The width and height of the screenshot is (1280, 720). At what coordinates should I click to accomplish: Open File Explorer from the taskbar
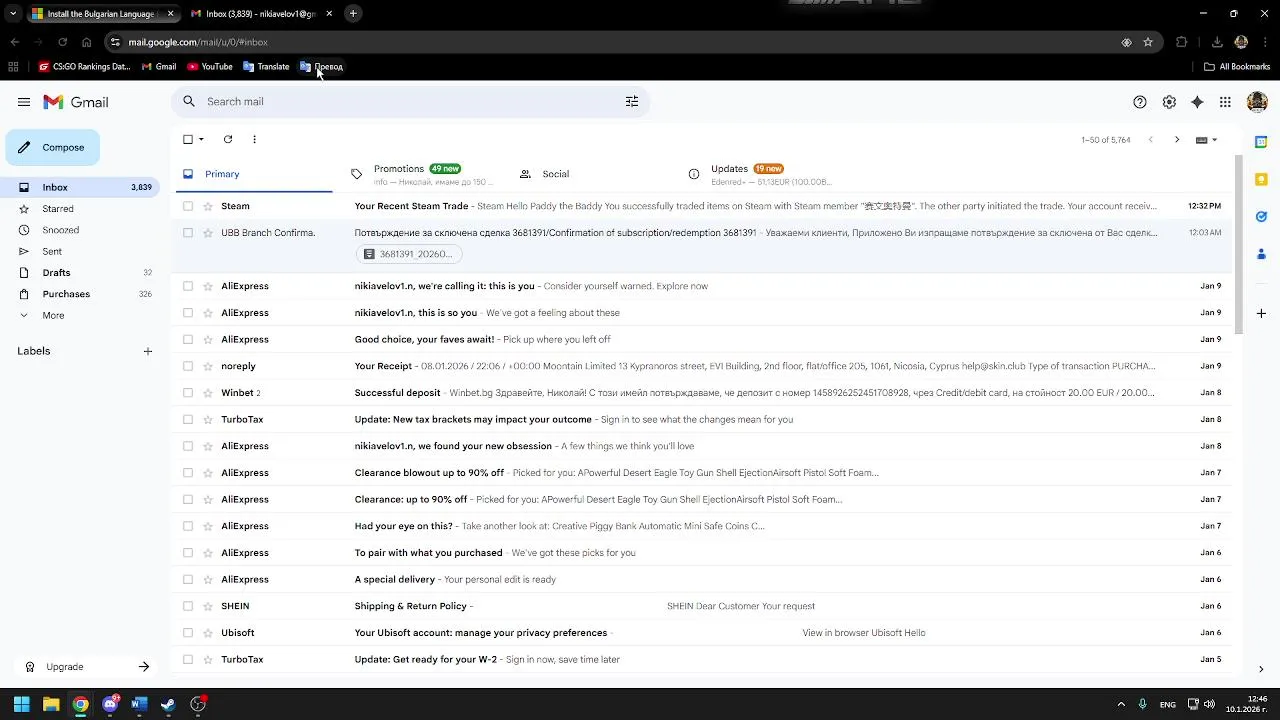pos(51,704)
